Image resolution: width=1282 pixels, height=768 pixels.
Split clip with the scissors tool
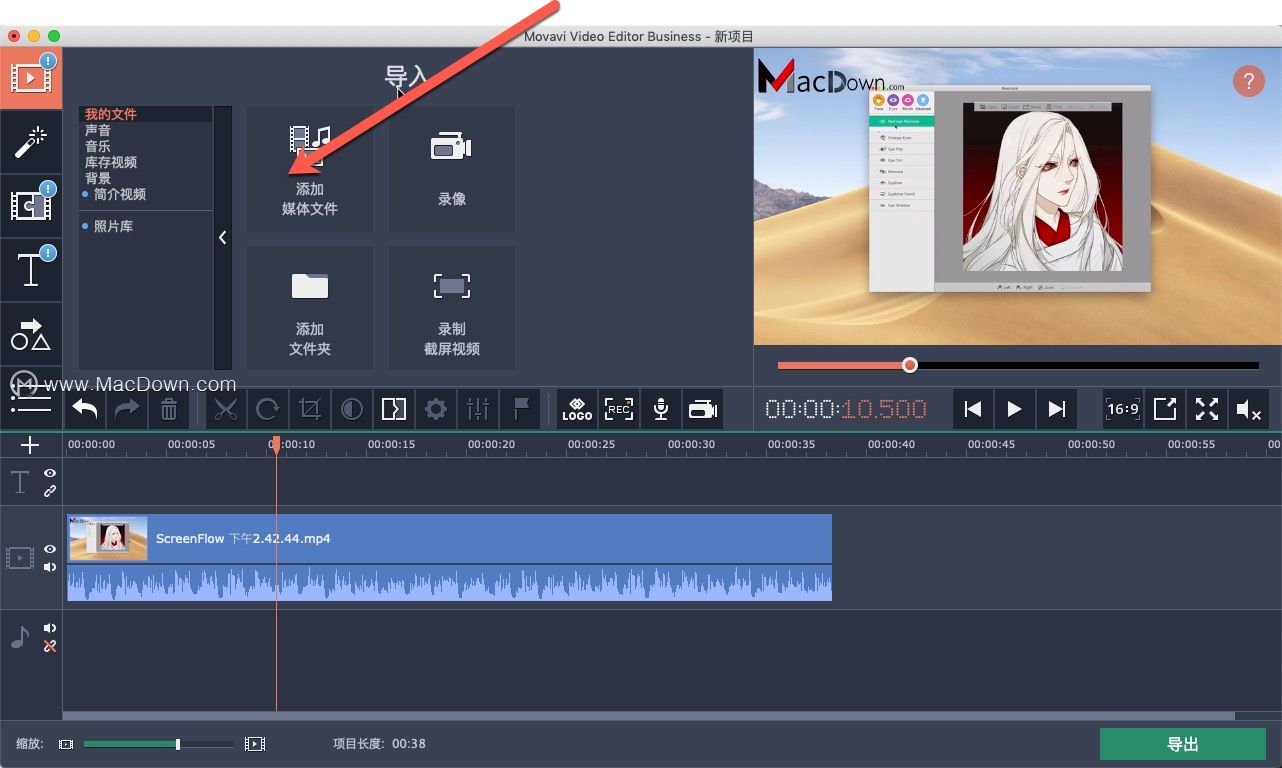[226, 409]
